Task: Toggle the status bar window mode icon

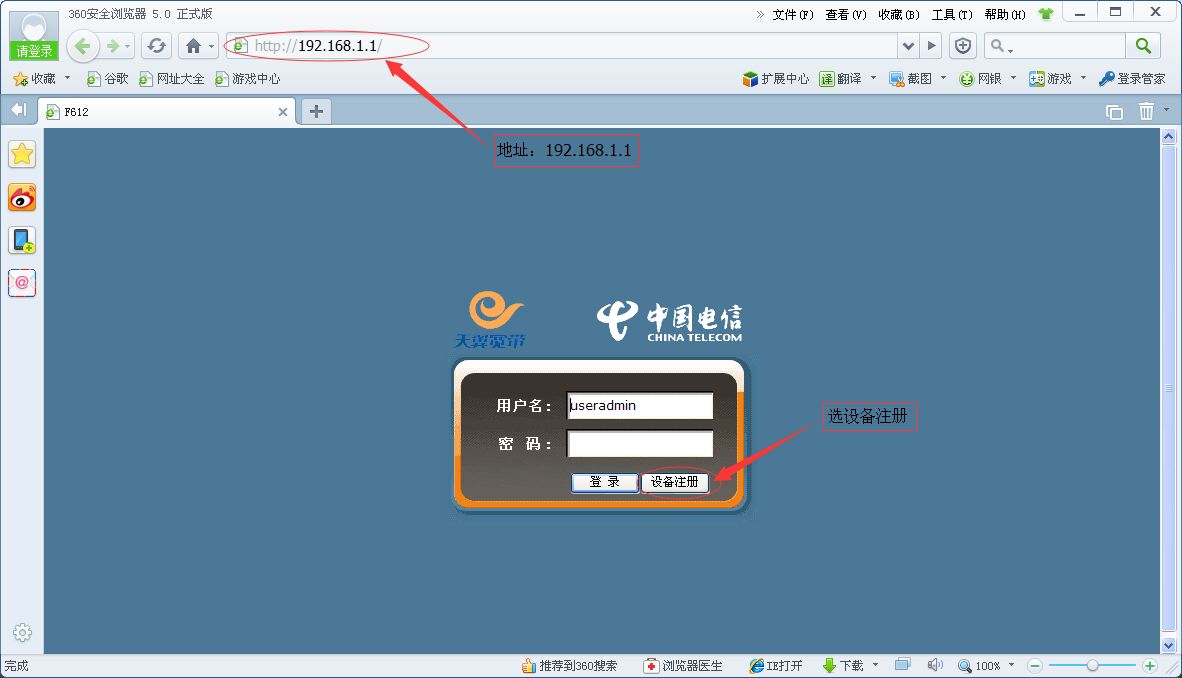Action: pyautogui.click(x=902, y=664)
